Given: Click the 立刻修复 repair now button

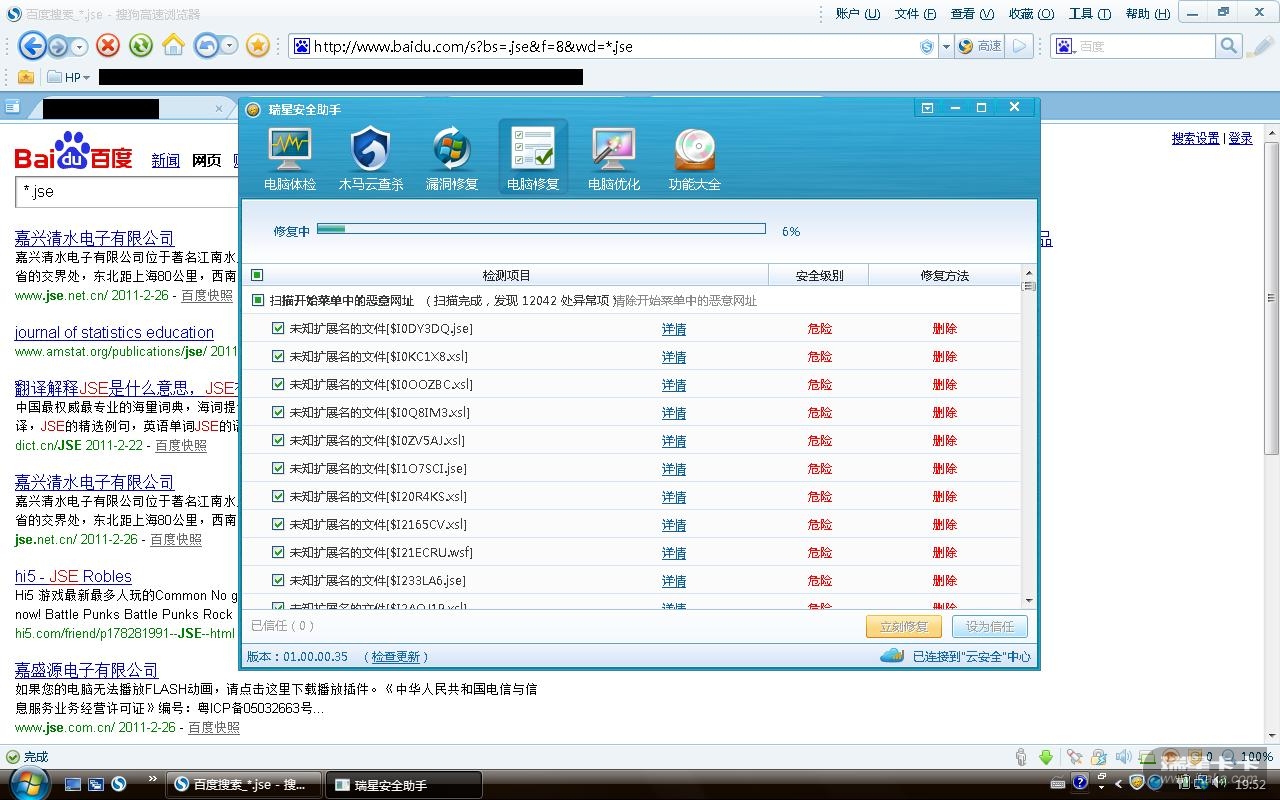Looking at the screenshot, I should click(x=904, y=626).
